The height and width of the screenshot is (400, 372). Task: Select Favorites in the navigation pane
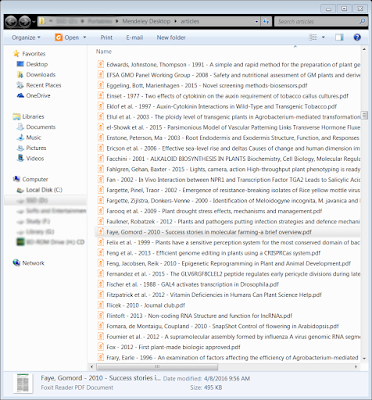click(x=34, y=54)
